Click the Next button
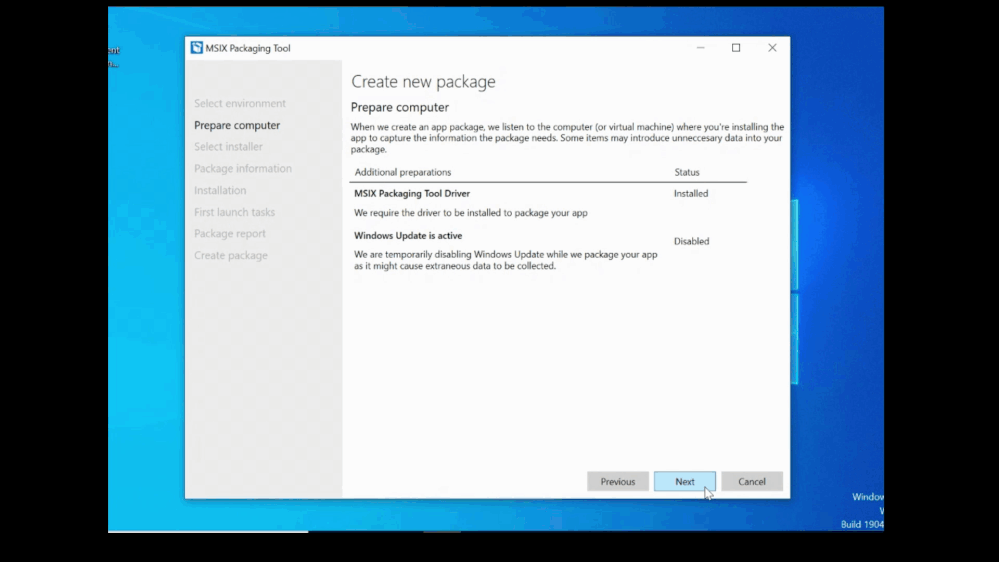The width and height of the screenshot is (999, 562). 685,482
